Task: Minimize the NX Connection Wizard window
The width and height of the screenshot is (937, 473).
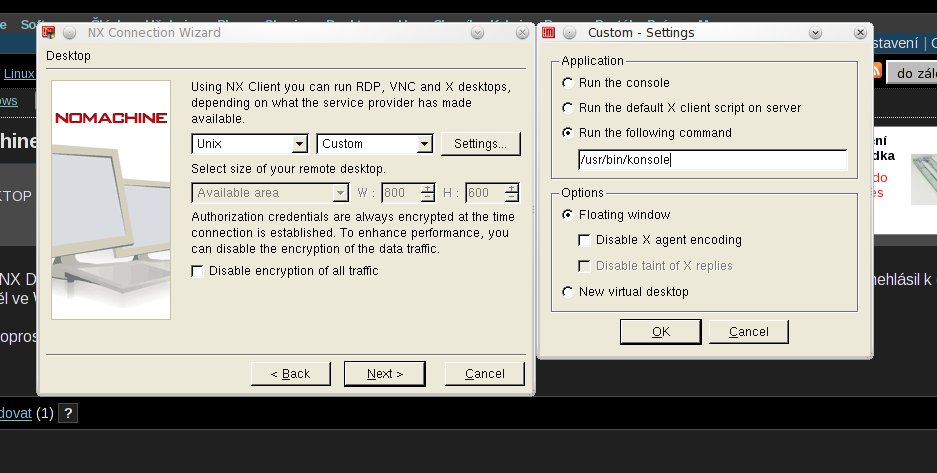Action: (x=477, y=32)
